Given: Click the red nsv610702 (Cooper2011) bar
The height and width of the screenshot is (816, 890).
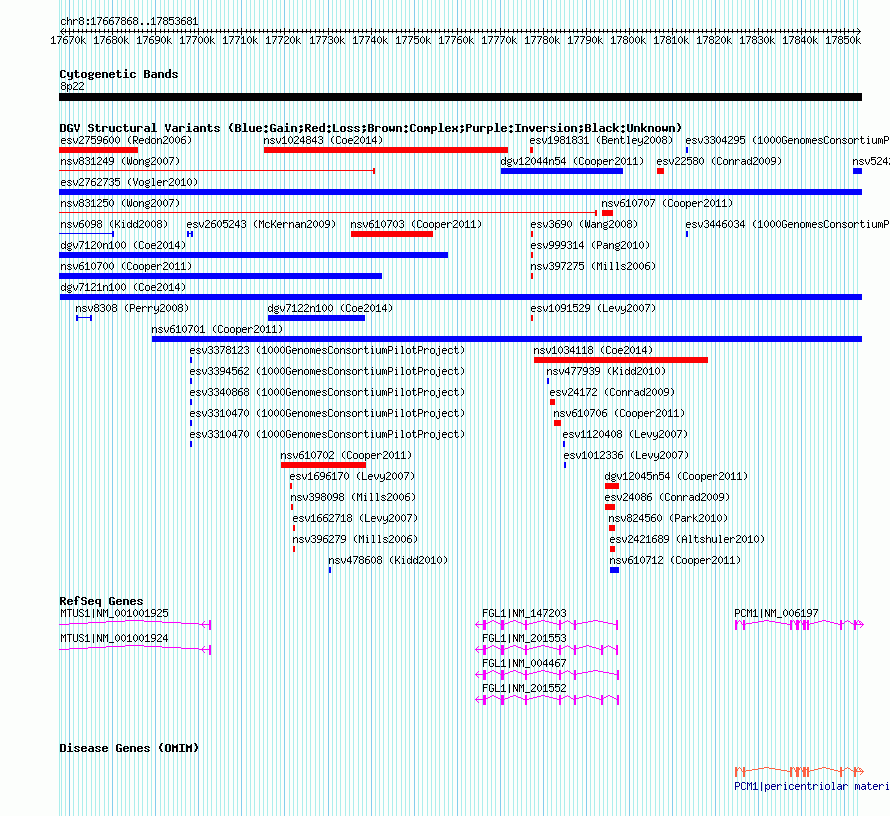Looking at the screenshot, I should (x=324, y=465).
